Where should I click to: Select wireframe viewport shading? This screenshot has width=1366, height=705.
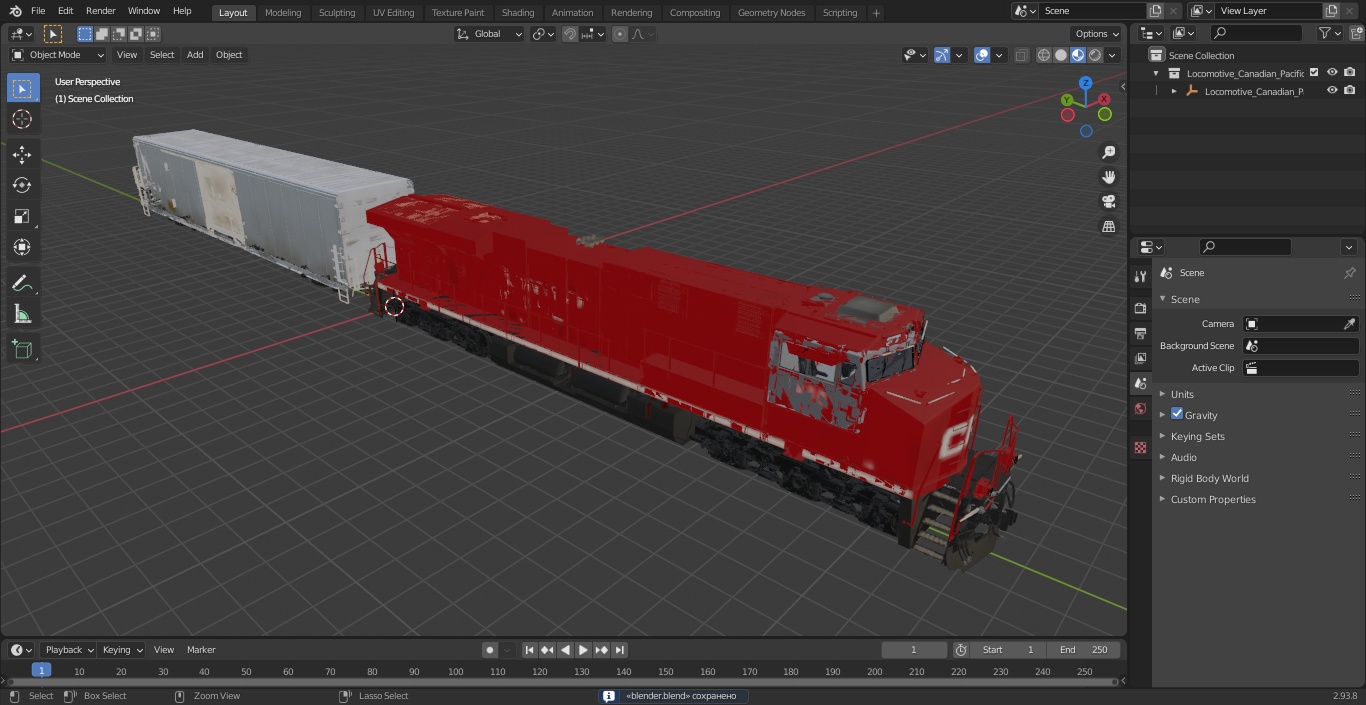tap(1044, 55)
